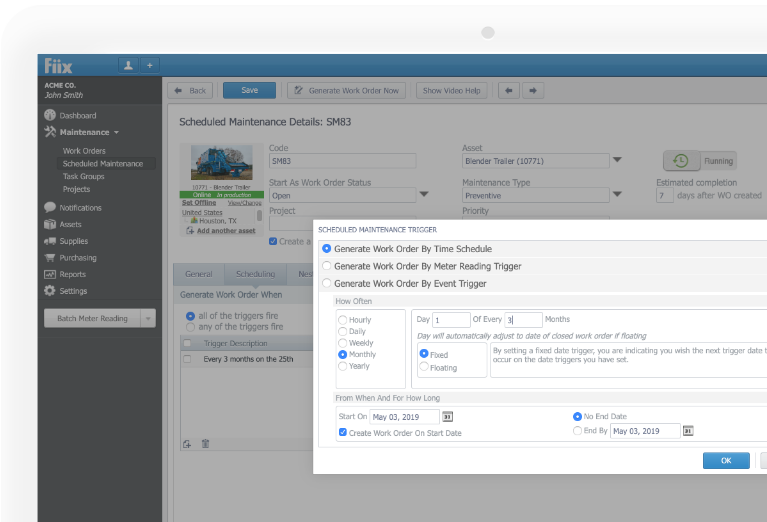Image resolution: width=767 pixels, height=522 pixels.
Task: Select Generate Work Order By Meter Reading Trigger
Action: tap(326, 266)
